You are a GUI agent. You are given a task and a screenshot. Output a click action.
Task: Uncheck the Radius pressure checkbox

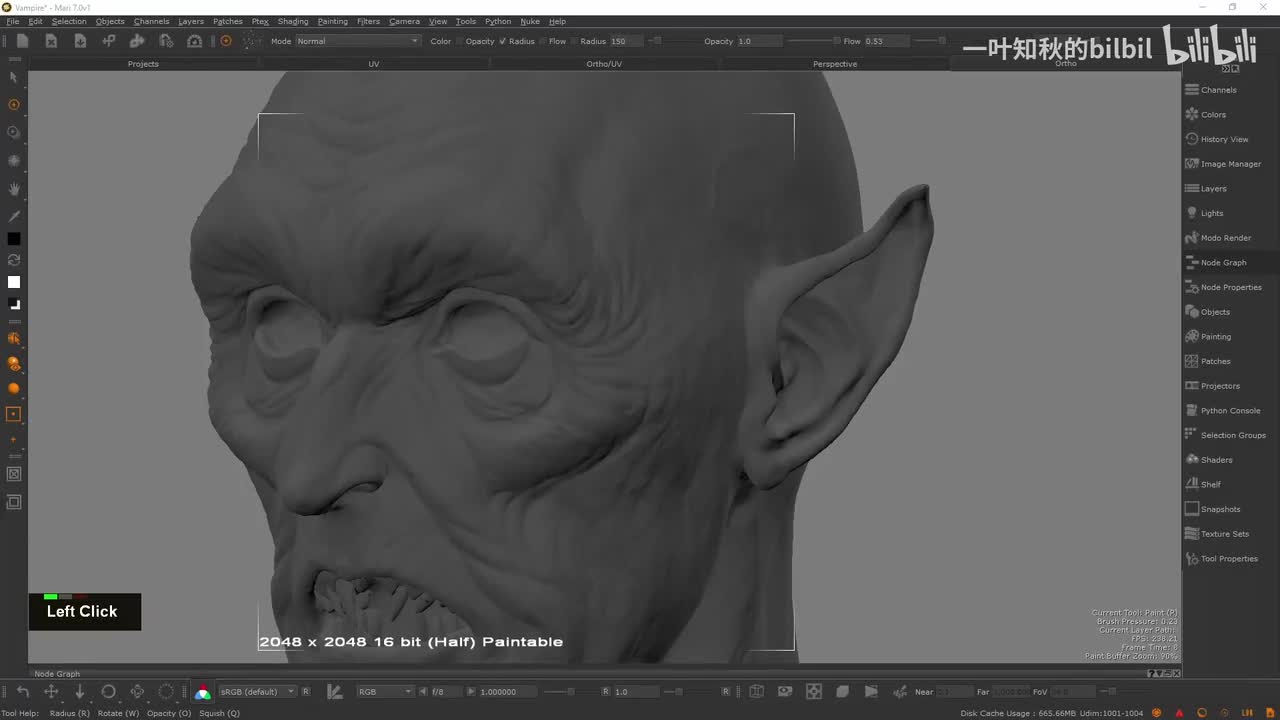click(x=502, y=41)
